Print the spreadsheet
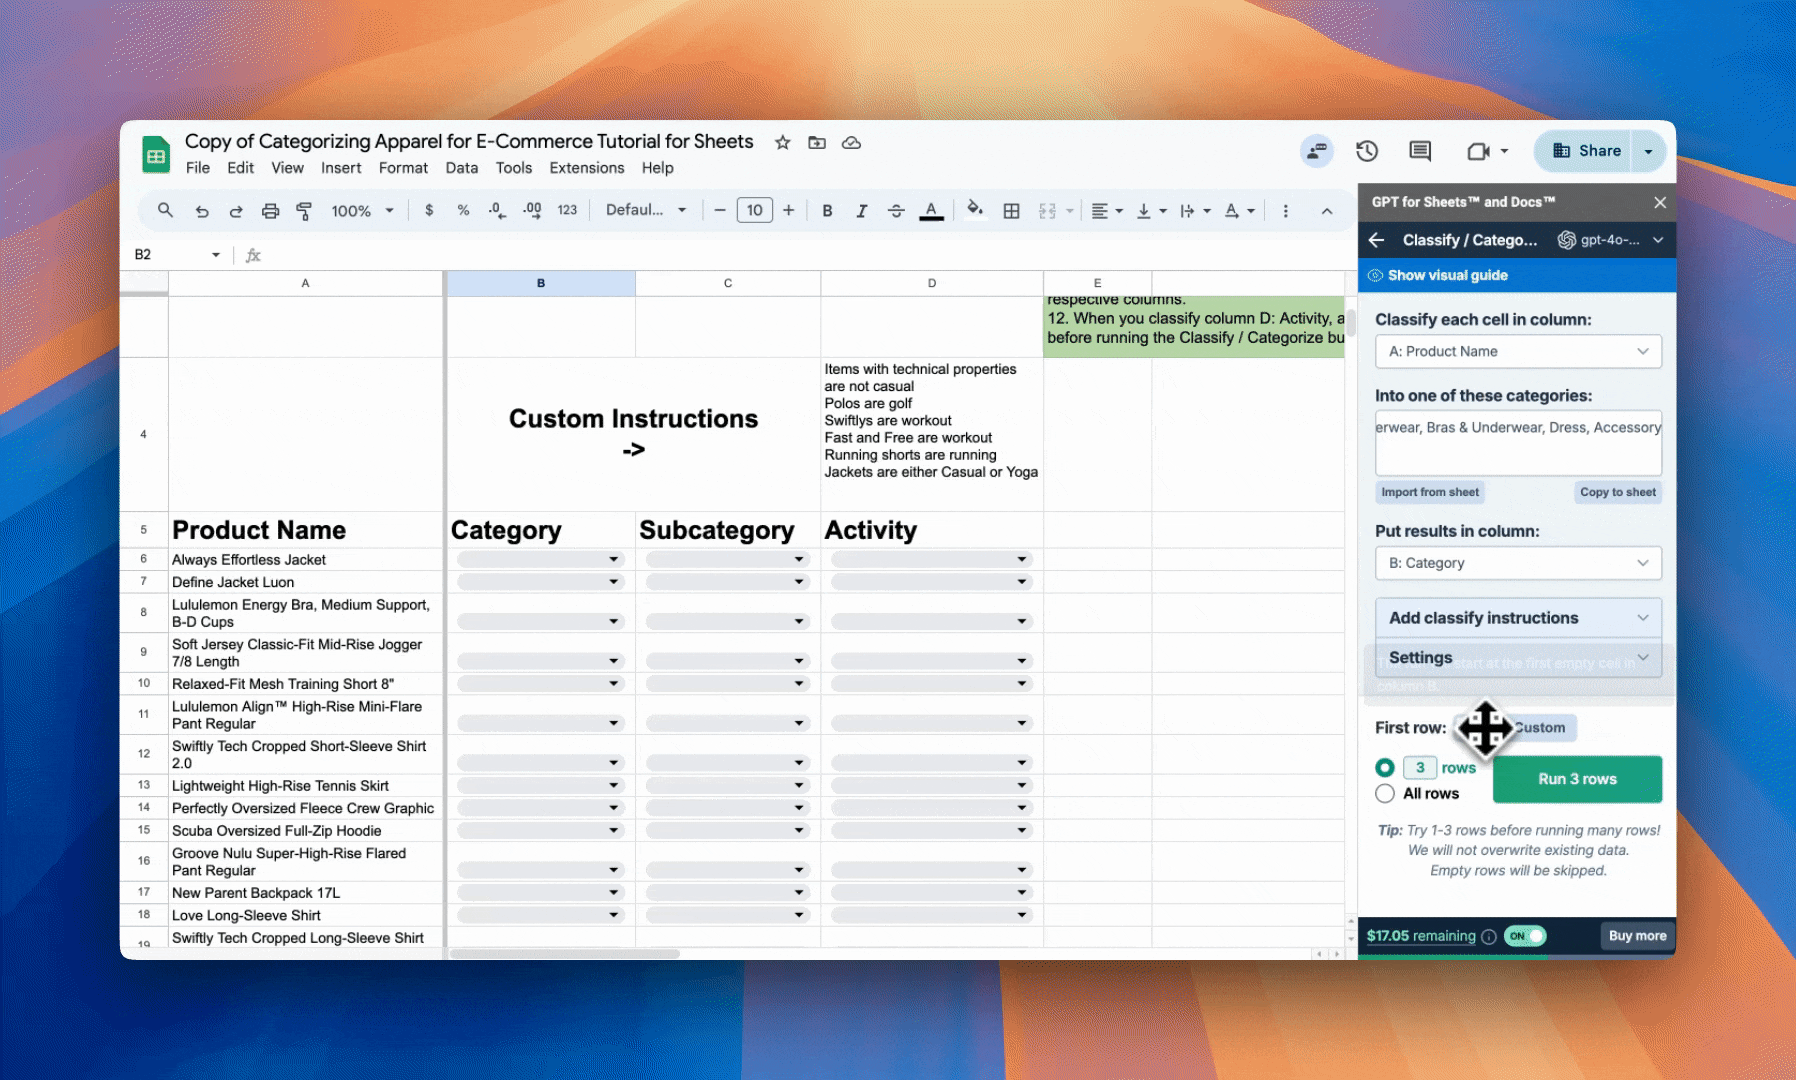This screenshot has height=1080, width=1796. point(270,211)
